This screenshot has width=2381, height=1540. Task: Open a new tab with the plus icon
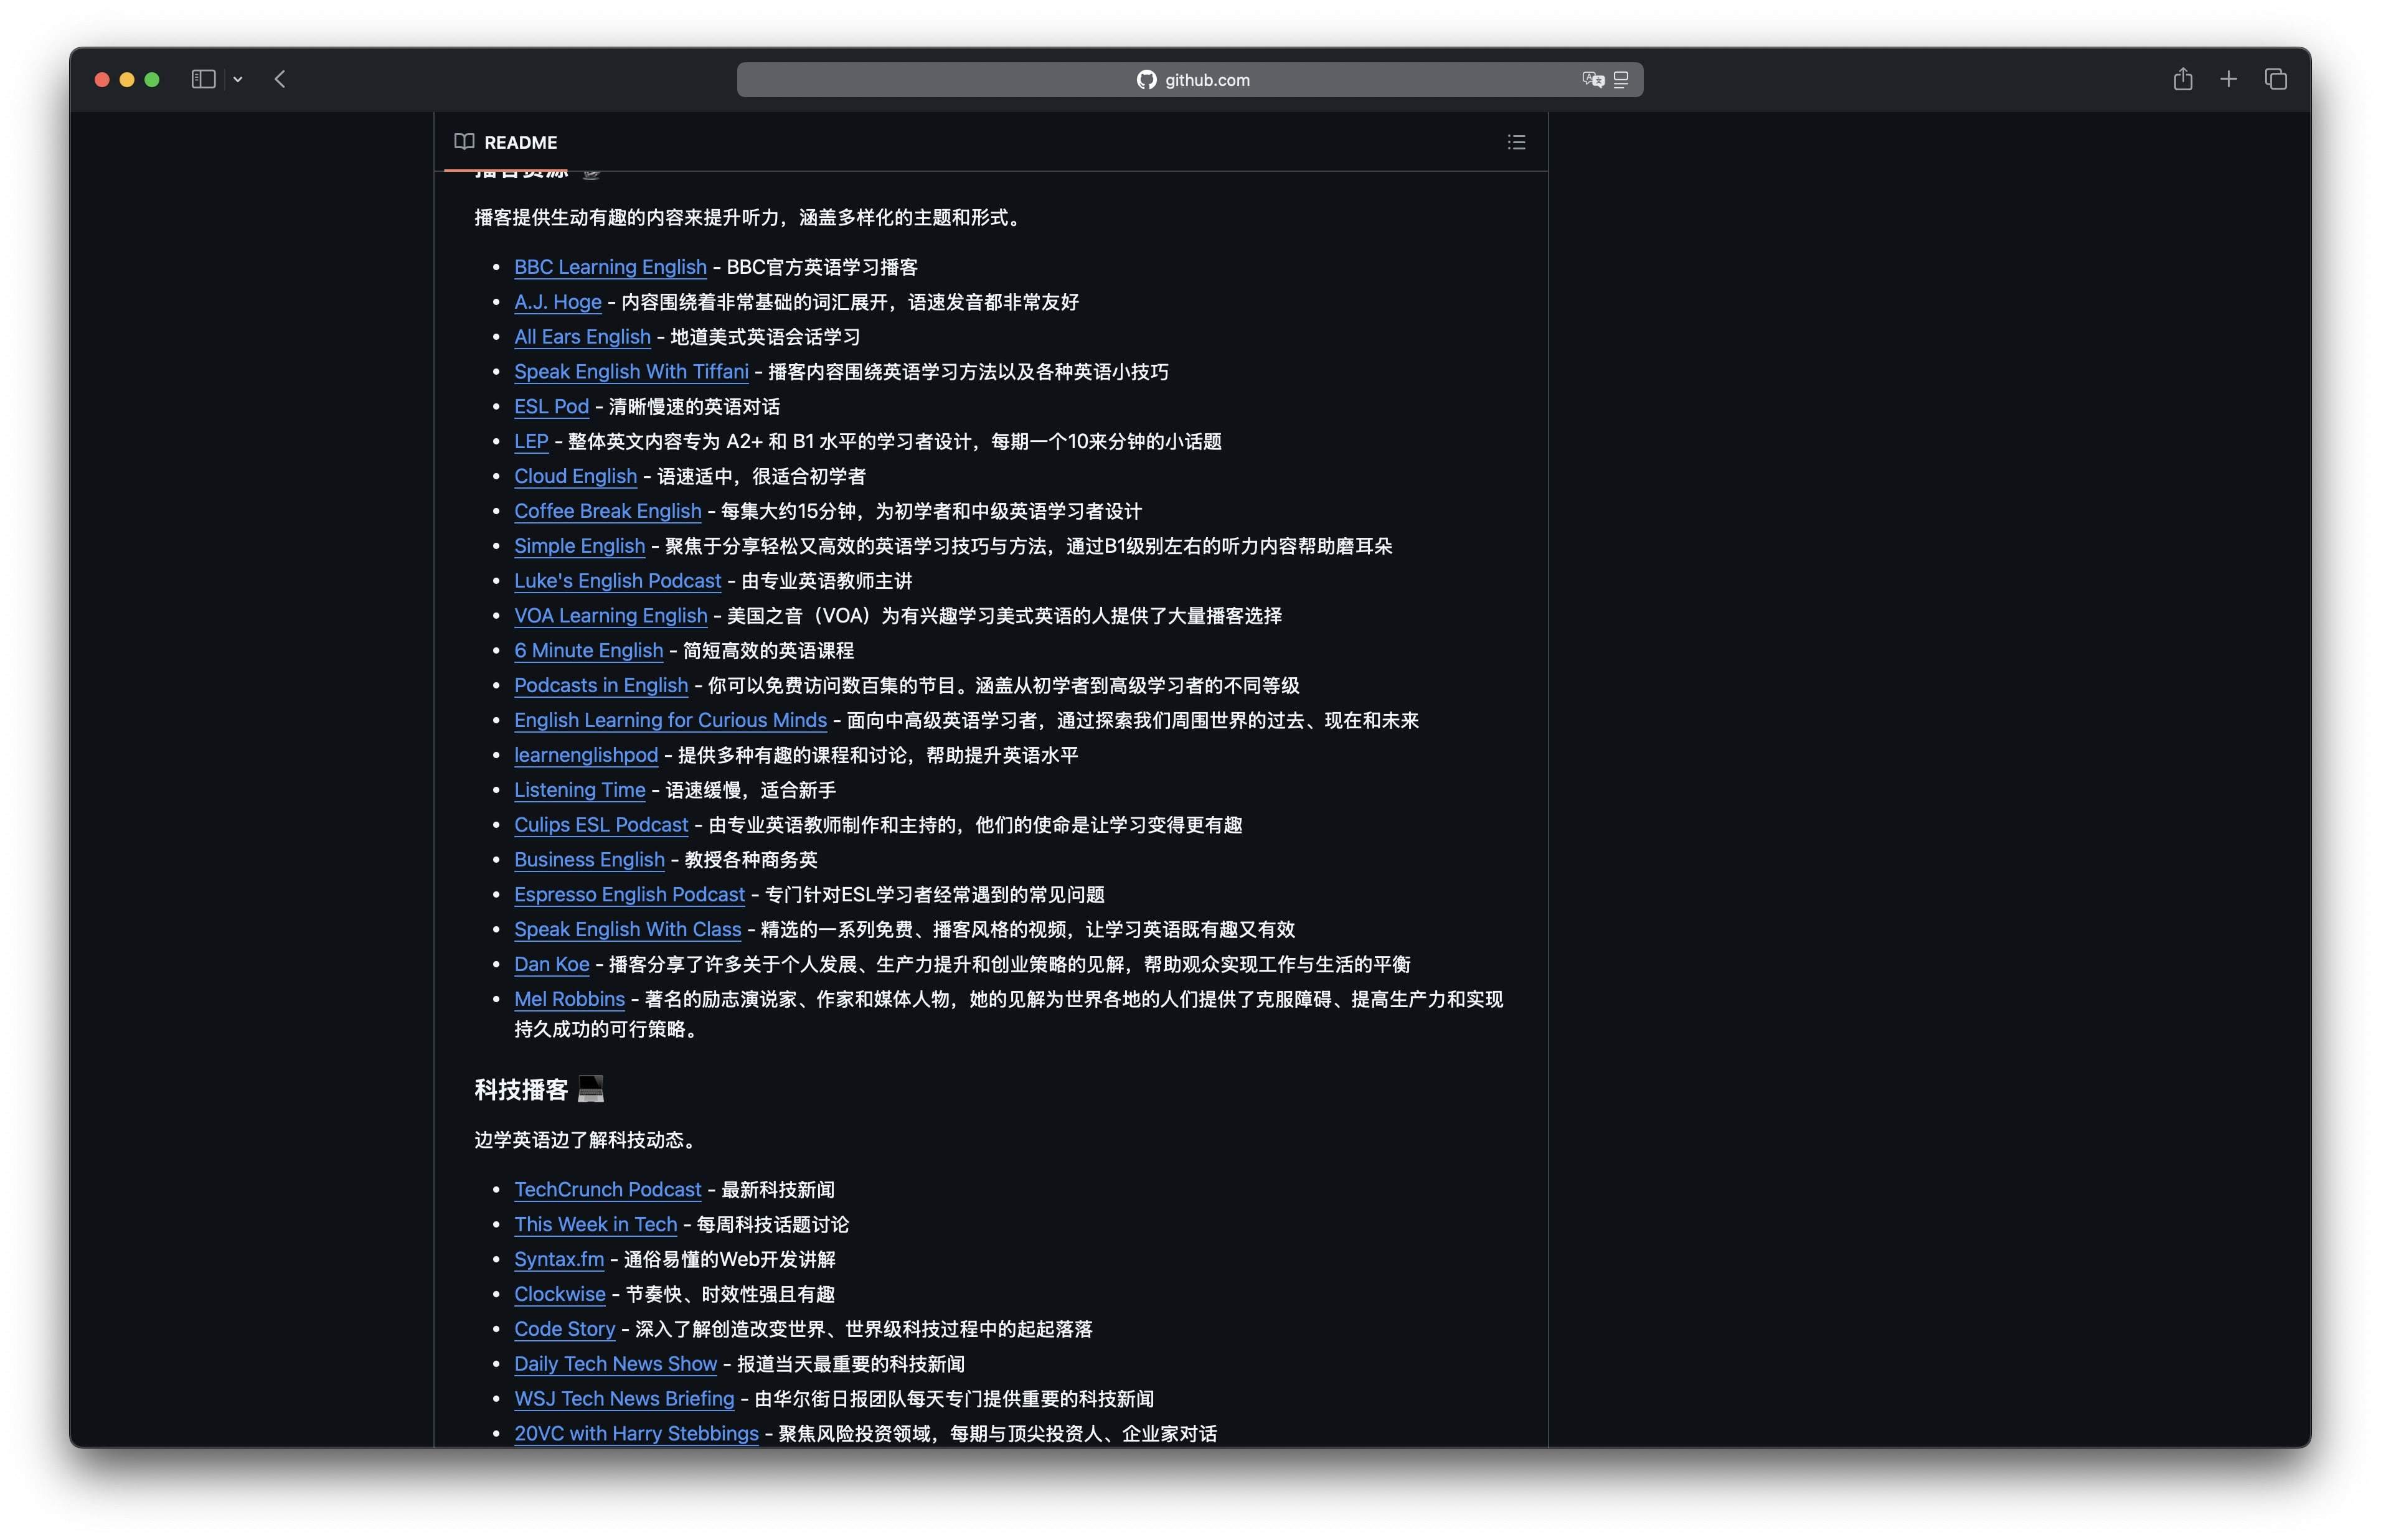2229,79
